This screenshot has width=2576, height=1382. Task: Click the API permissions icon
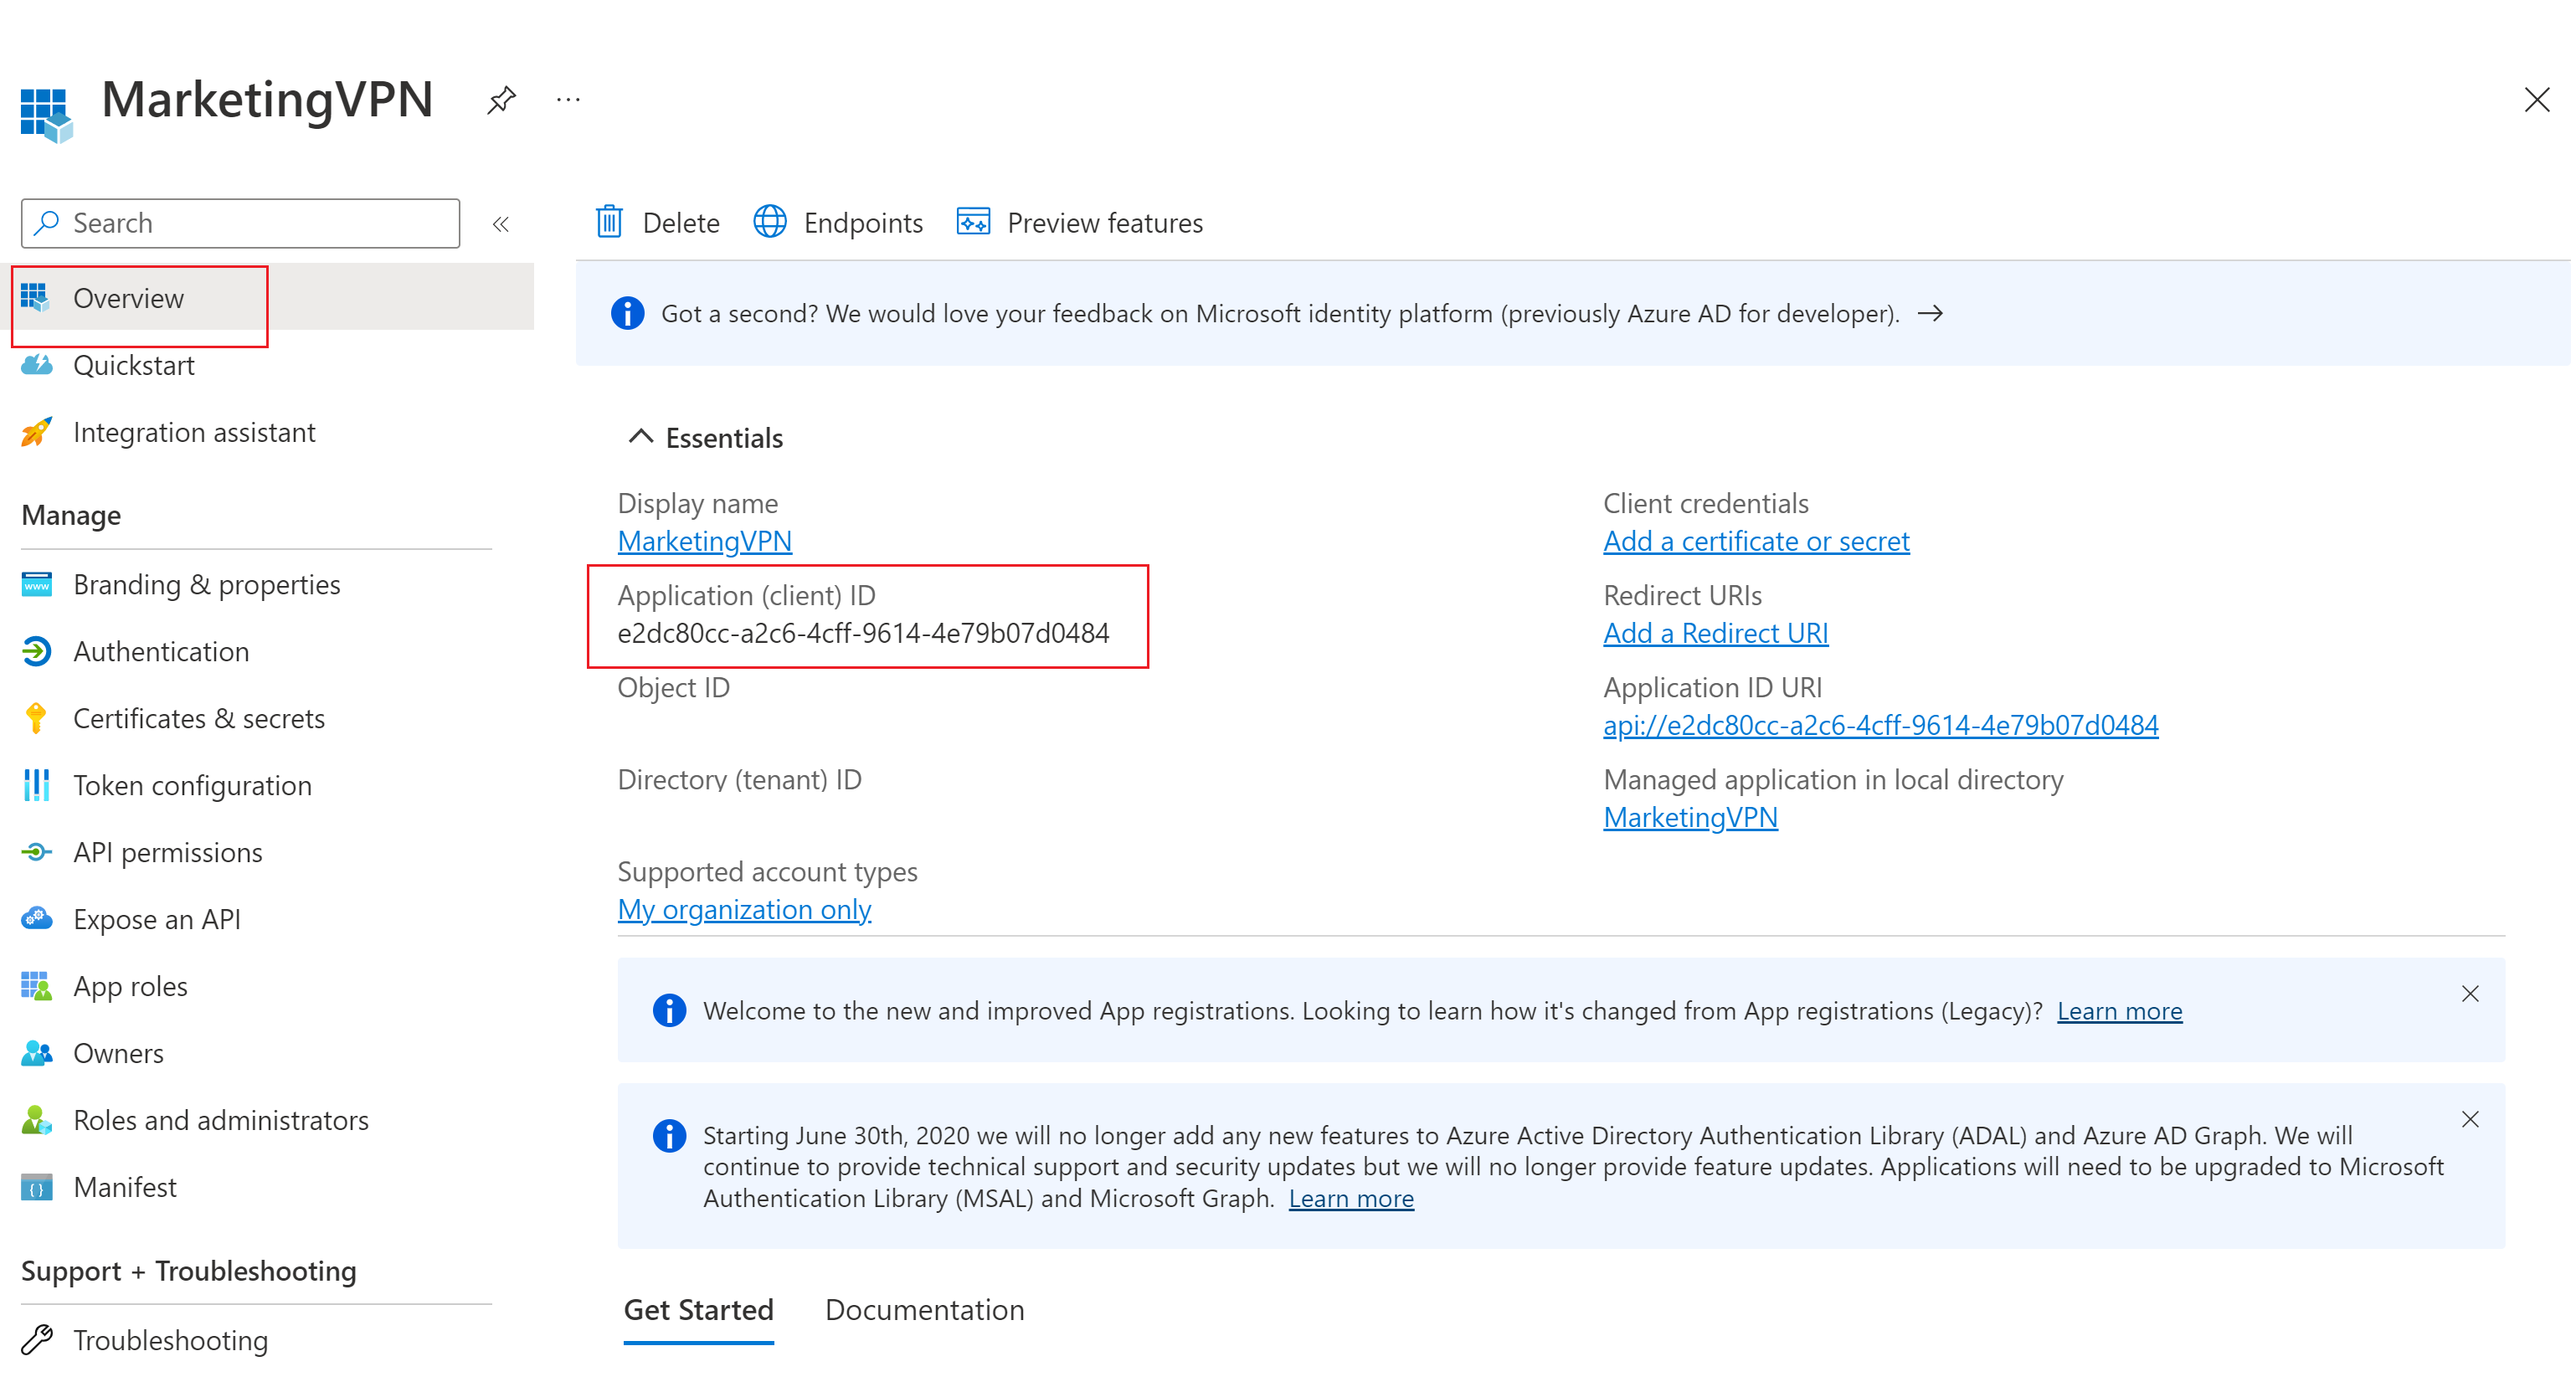[x=36, y=852]
